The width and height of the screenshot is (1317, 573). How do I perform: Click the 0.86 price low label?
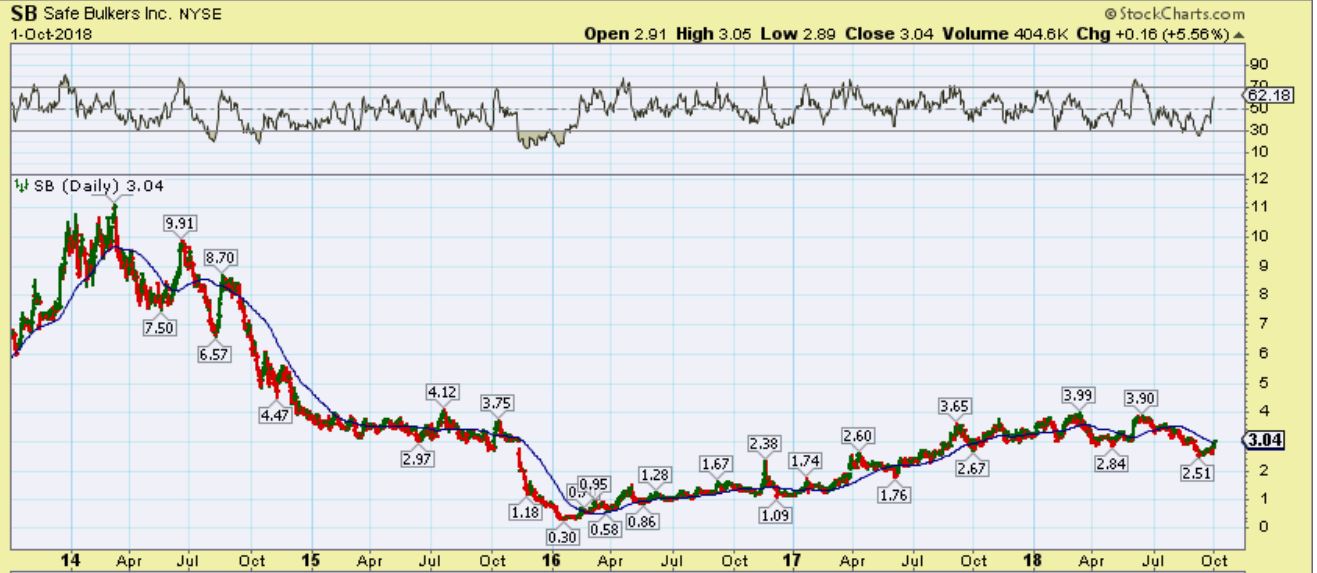click(x=642, y=520)
